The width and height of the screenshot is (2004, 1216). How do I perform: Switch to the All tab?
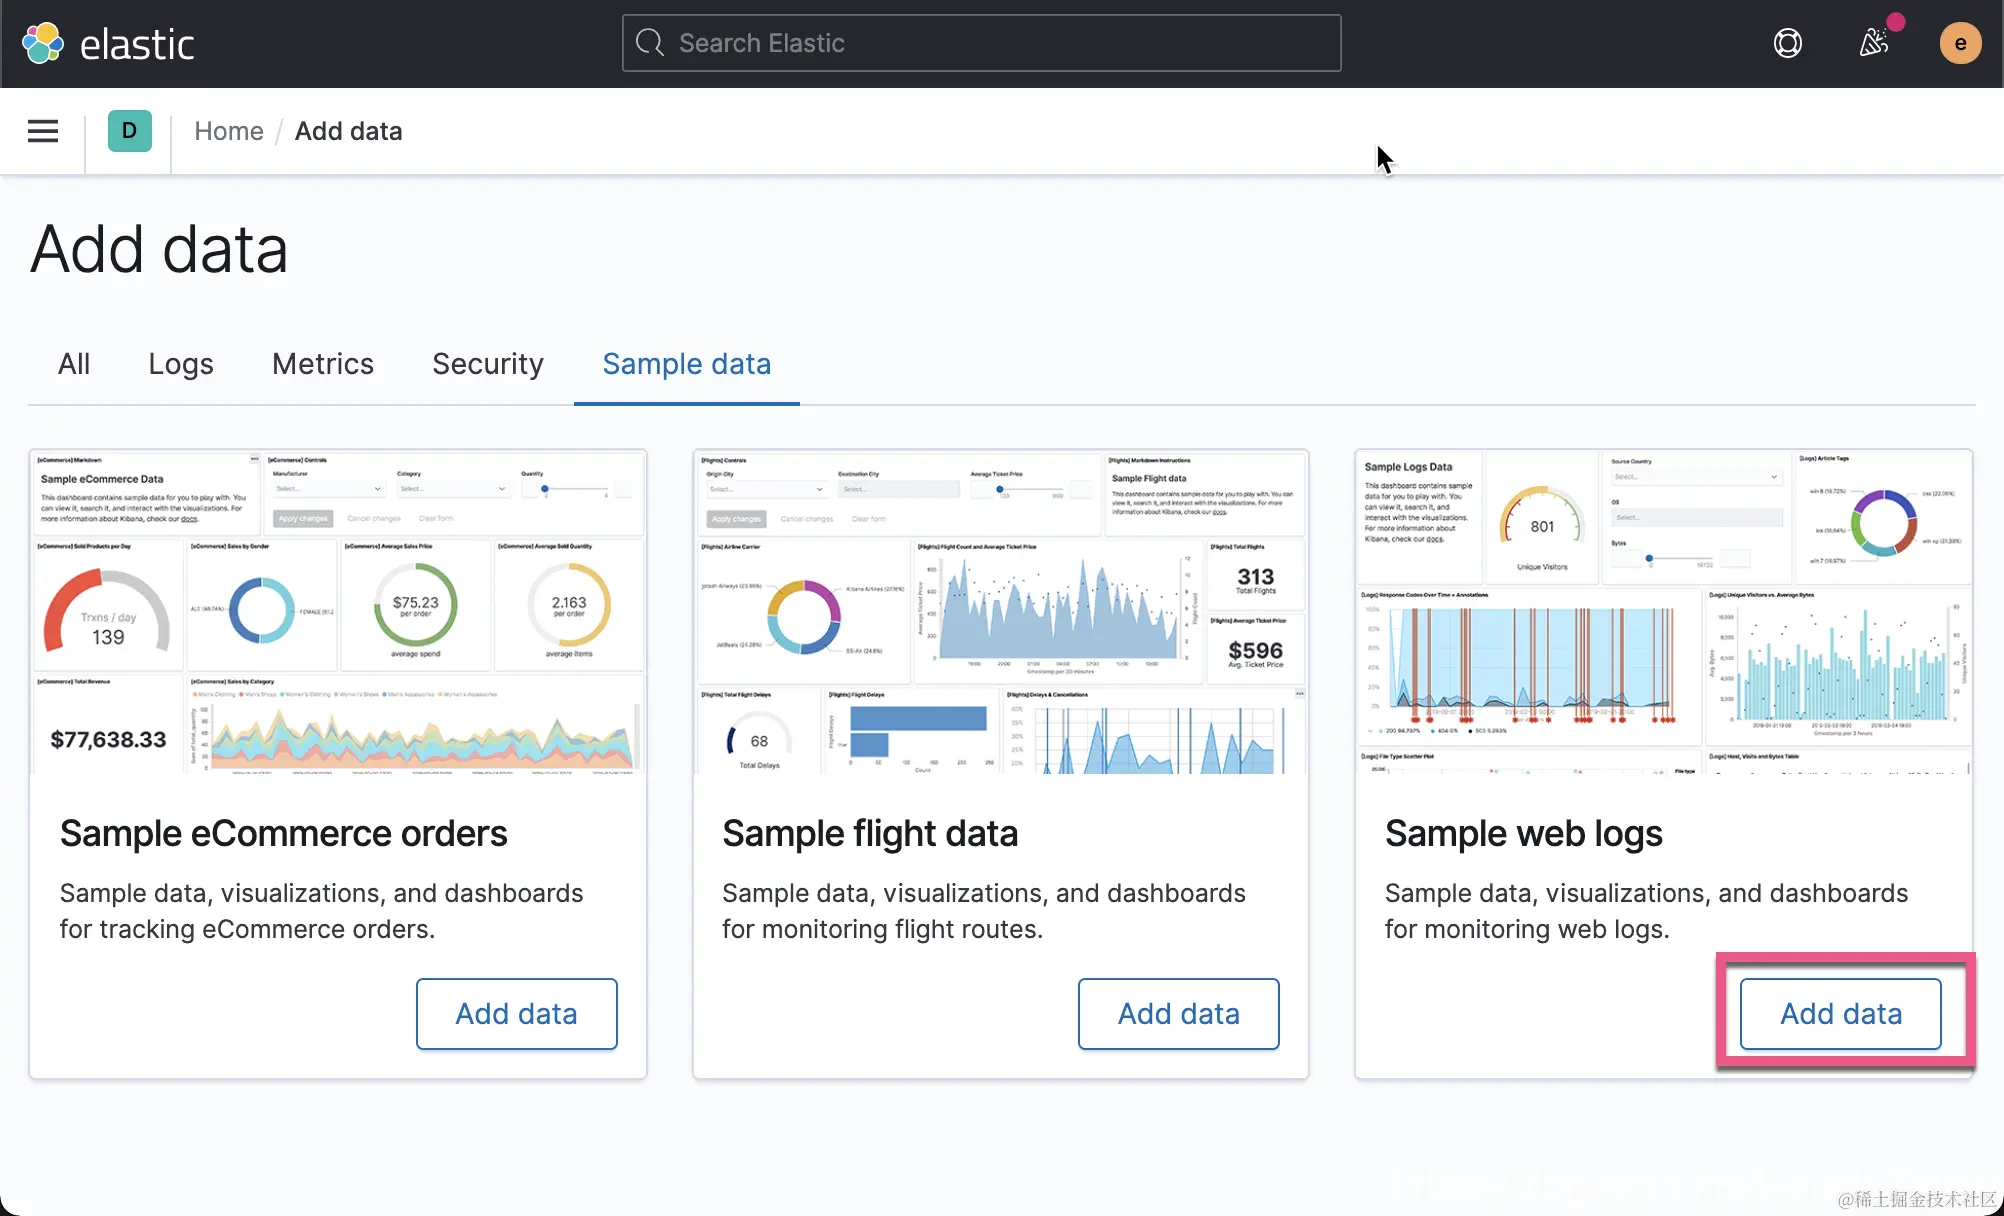click(x=74, y=364)
